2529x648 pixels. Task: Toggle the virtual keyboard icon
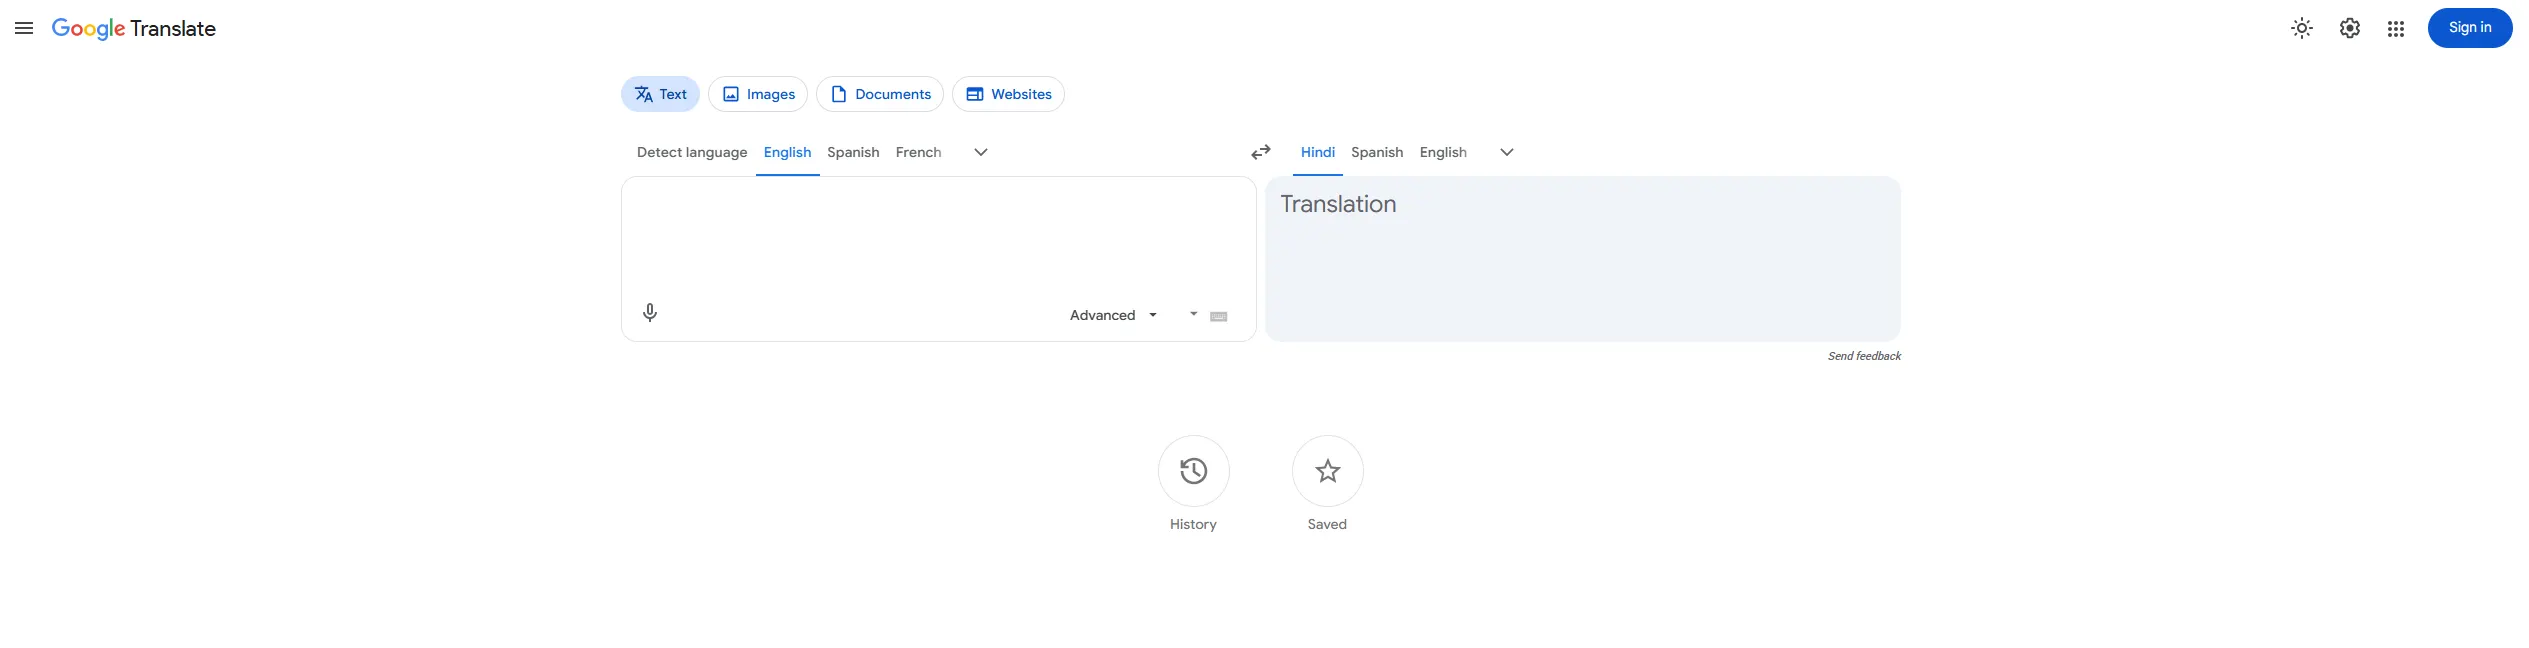click(x=1218, y=316)
